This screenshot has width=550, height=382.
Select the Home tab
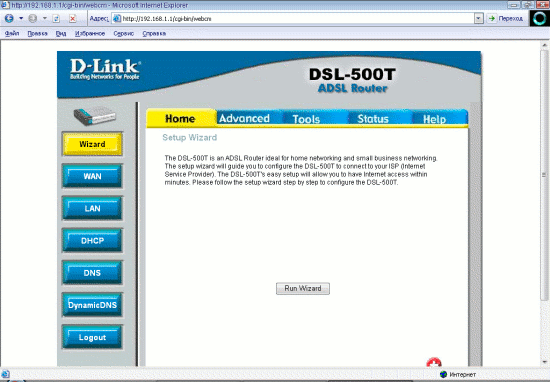(x=181, y=118)
